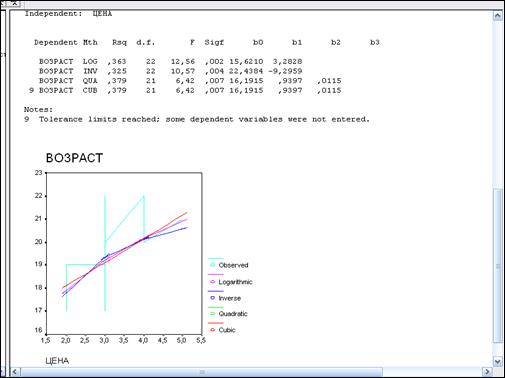Click the QUA row in the results table
The height and width of the screenshot is (378, 505).
[190, 81]
